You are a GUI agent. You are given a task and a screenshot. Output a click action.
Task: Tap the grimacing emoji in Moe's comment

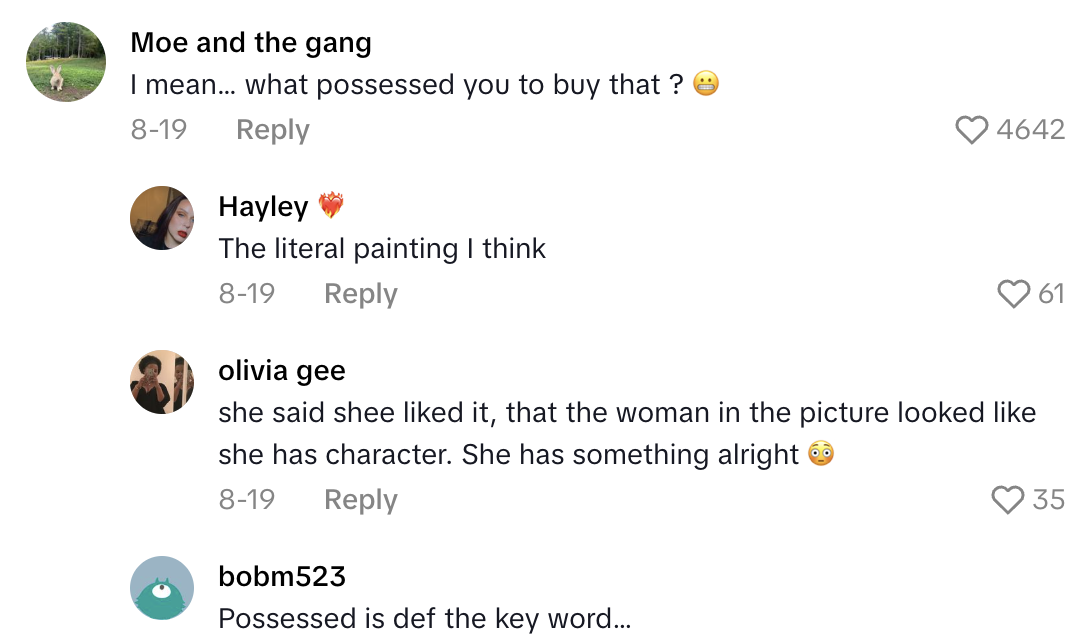(704, 85)
